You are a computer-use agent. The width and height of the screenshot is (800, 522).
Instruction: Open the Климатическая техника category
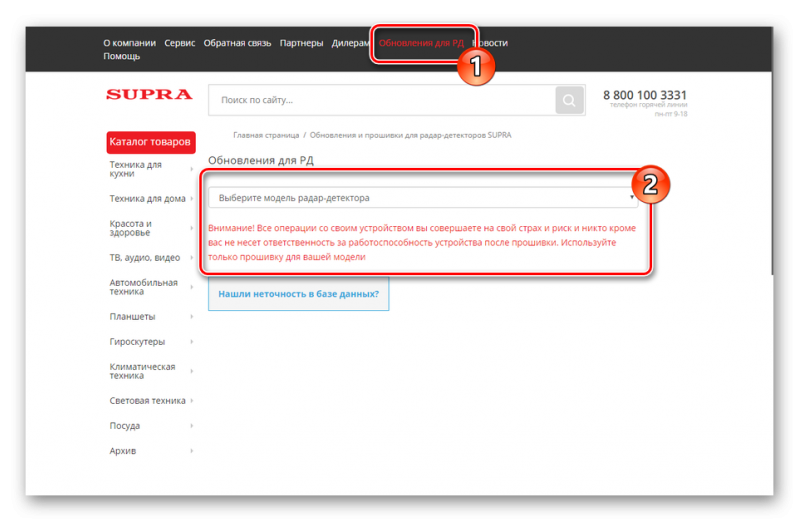click(142, 371)
